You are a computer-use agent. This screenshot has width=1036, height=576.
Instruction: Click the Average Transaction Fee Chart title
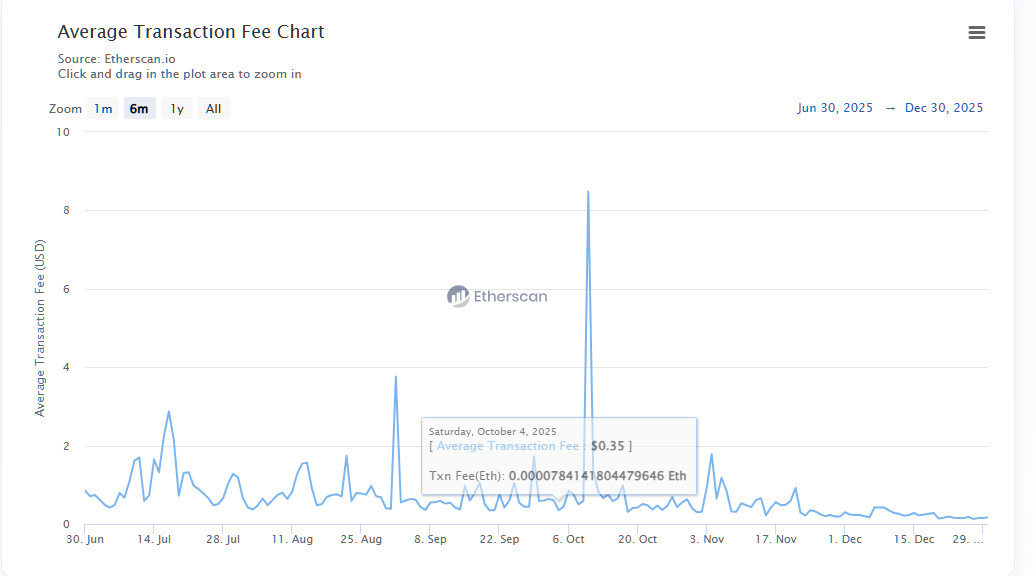tap(191, 32)
